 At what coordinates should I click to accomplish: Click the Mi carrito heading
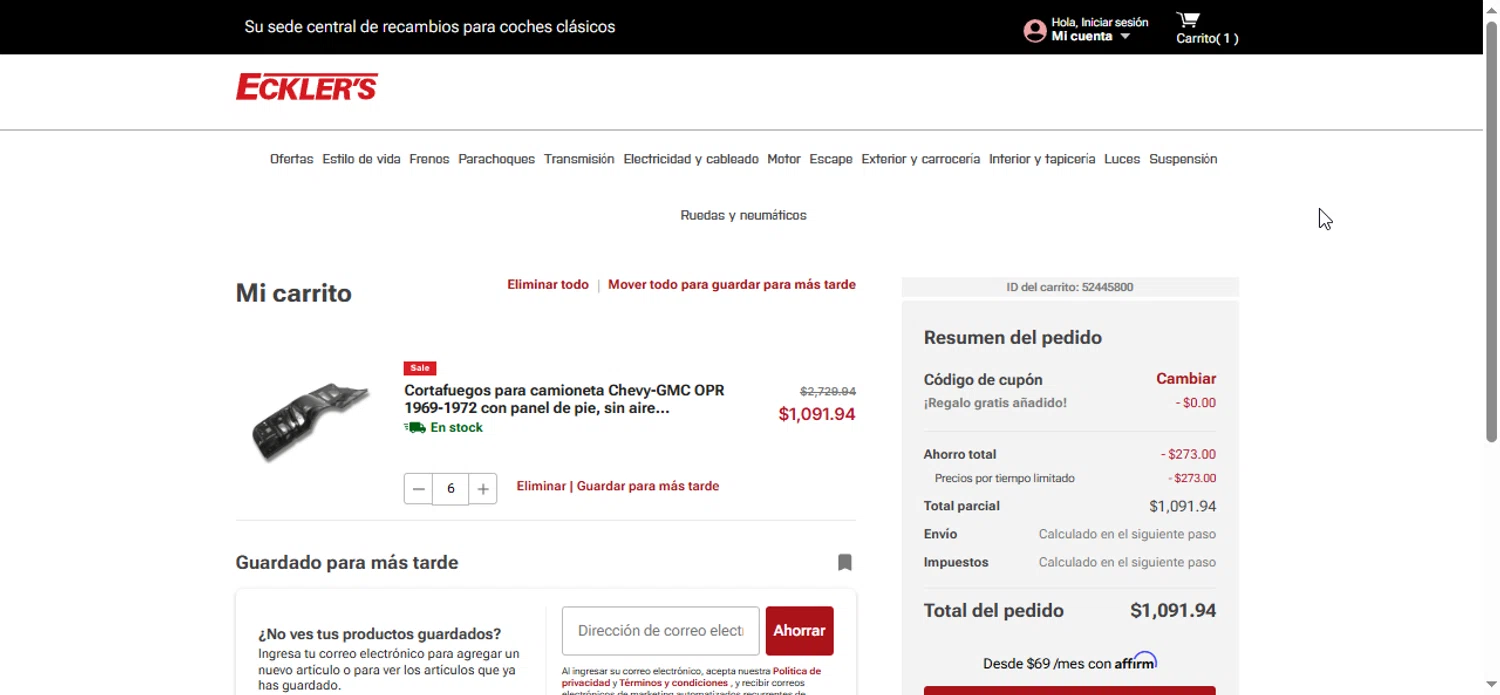(x=294, y=293)
